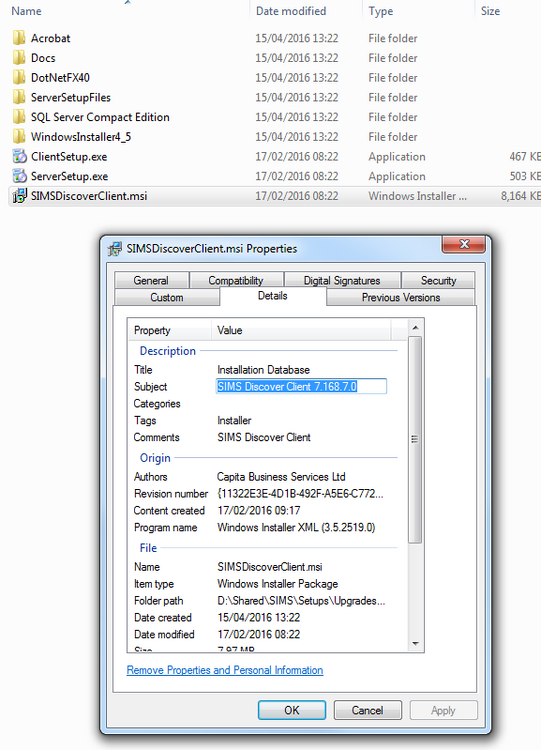Click the OK button
The height and width of the screenshot is (750, 541).
292,710
